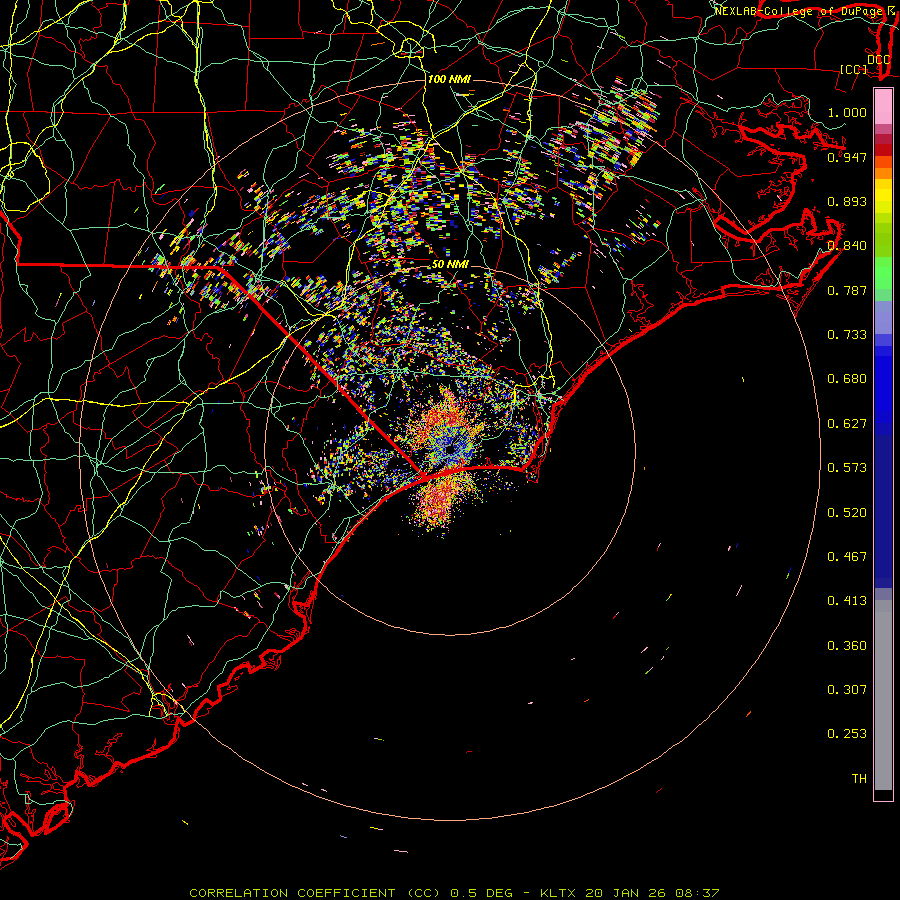Select the 0.947 value on the color scale
This screenshot has height=900, width=900.
point(847,157)
